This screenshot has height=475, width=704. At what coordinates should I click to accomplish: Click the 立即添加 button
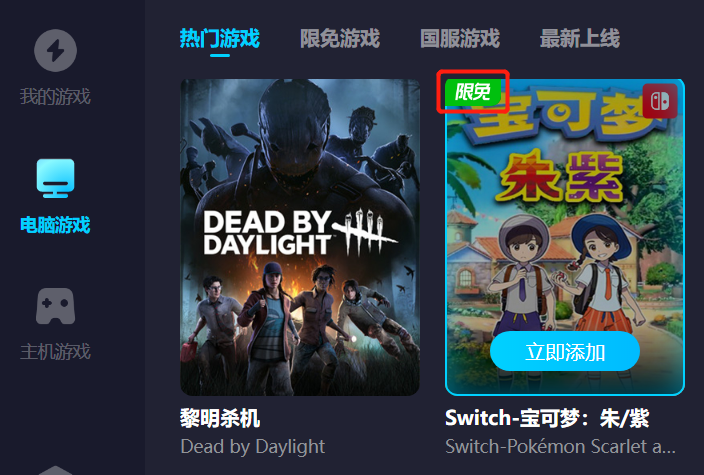565,352
